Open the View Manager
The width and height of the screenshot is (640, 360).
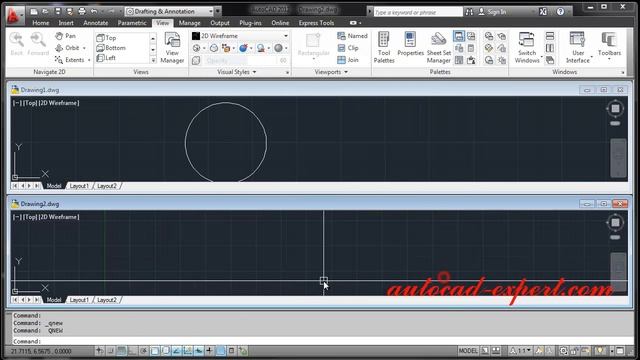pos(172,48)
